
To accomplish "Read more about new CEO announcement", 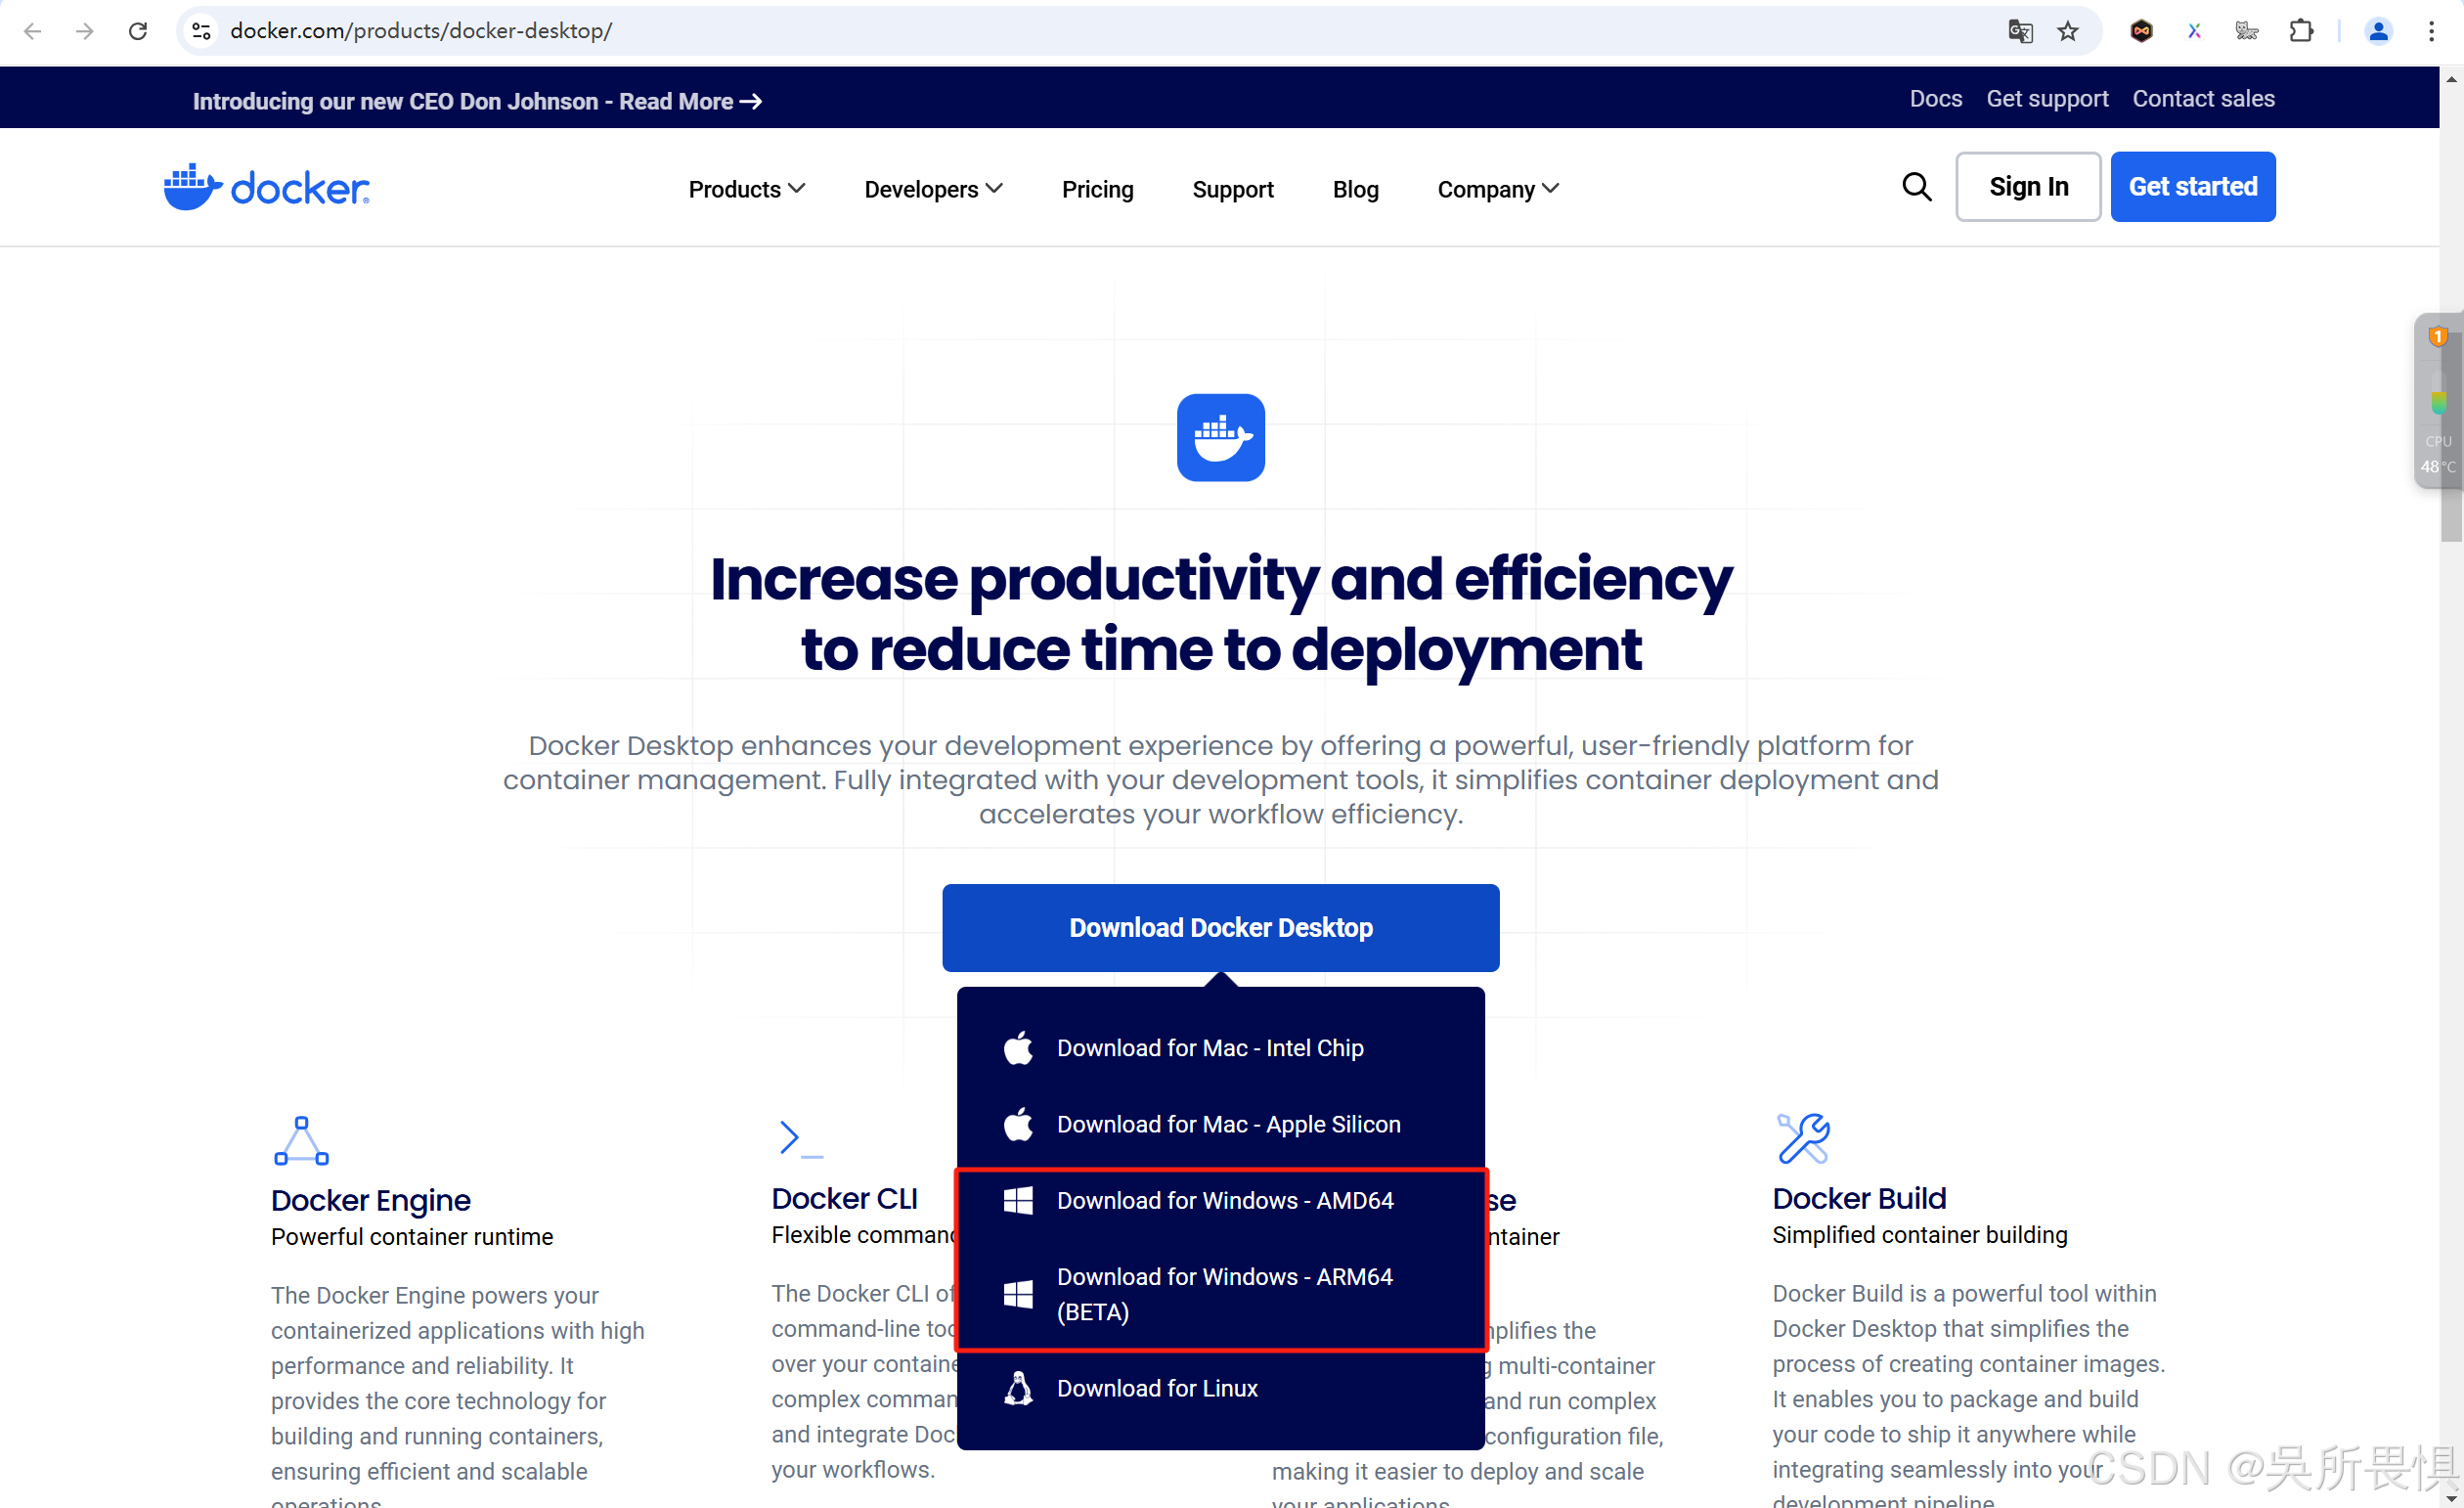I will 477,101.
